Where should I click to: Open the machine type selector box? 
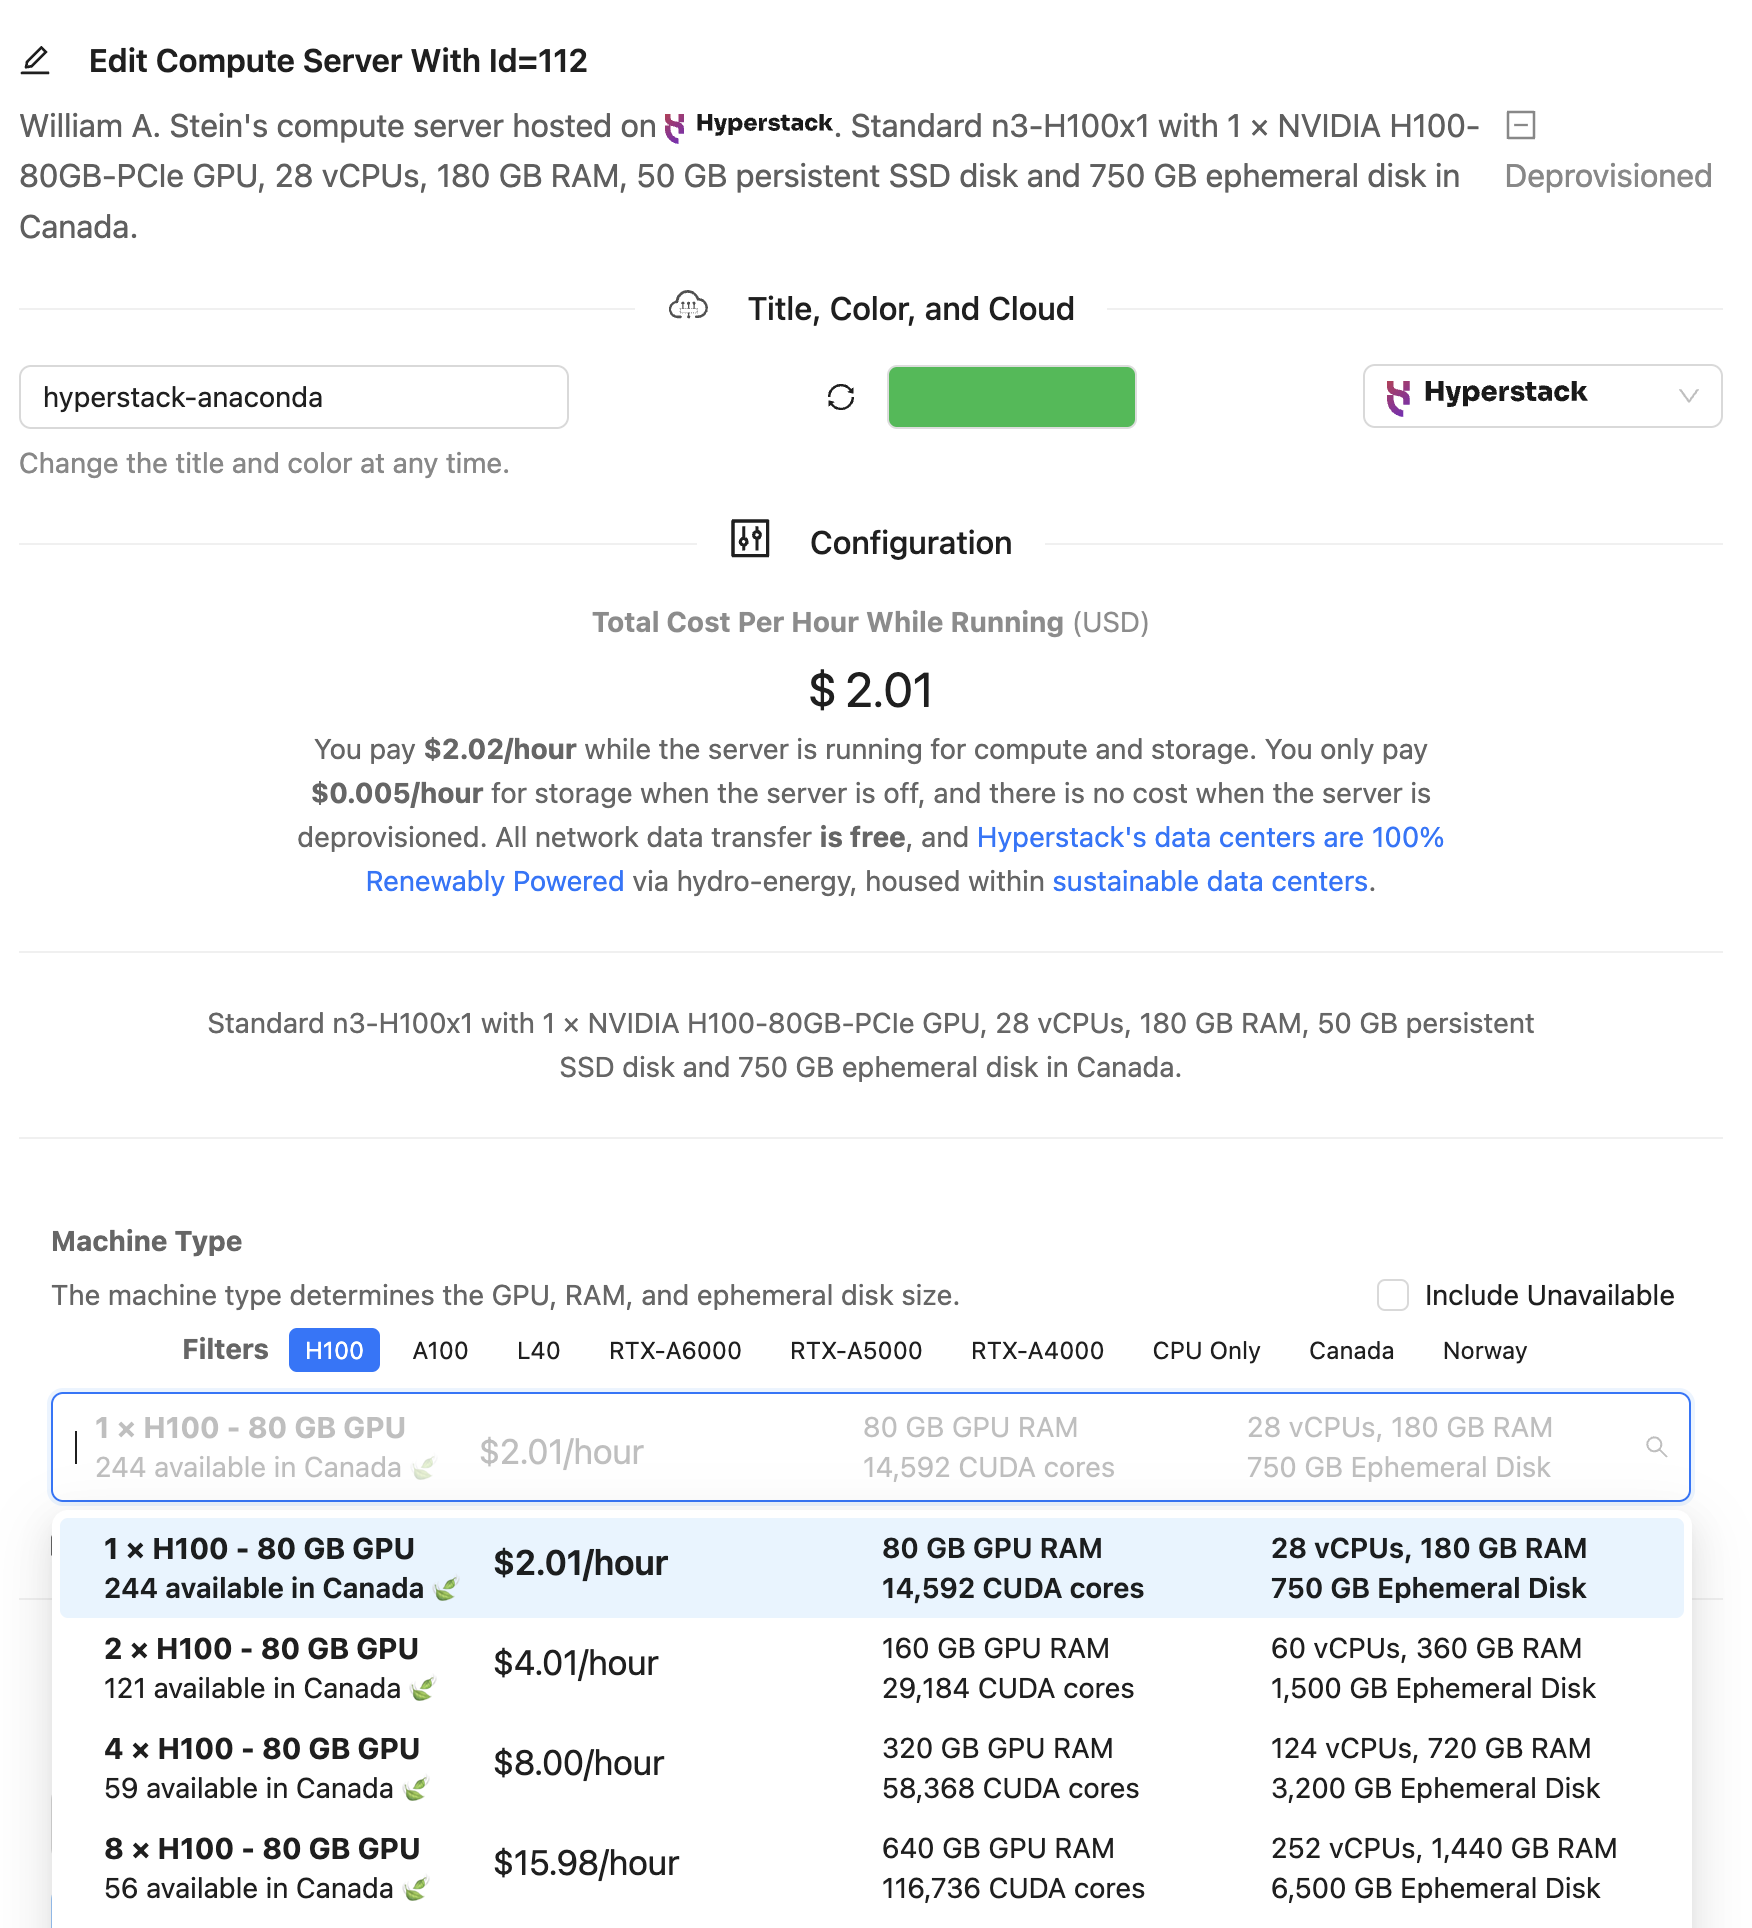click(870, 1447)
